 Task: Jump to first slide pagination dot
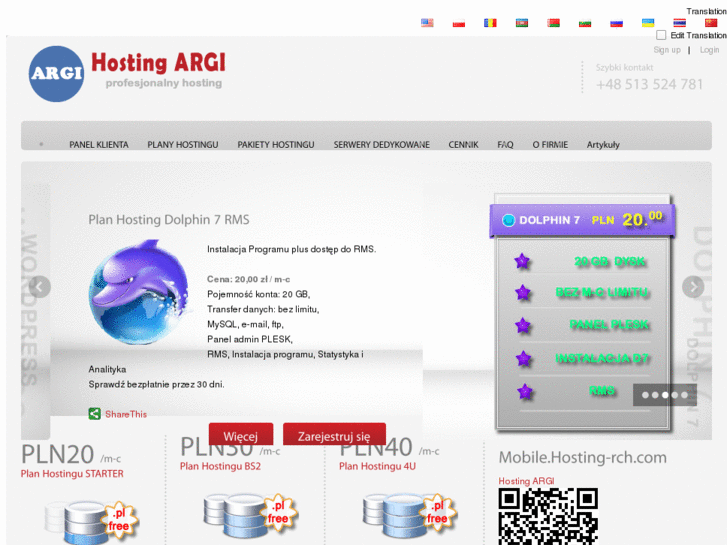tap(645, 395)
